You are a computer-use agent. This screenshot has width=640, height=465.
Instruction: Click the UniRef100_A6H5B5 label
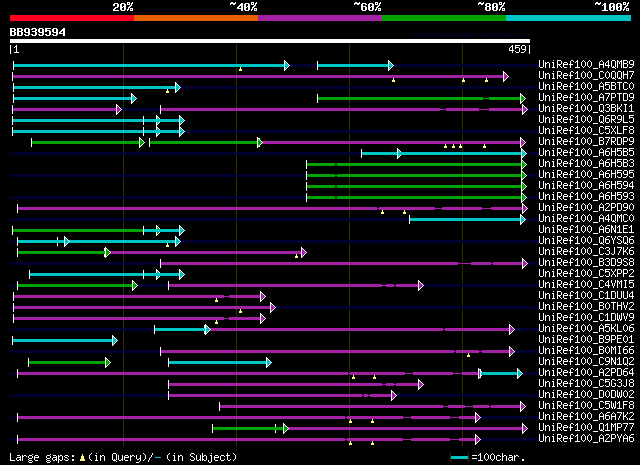pos(586,152)
